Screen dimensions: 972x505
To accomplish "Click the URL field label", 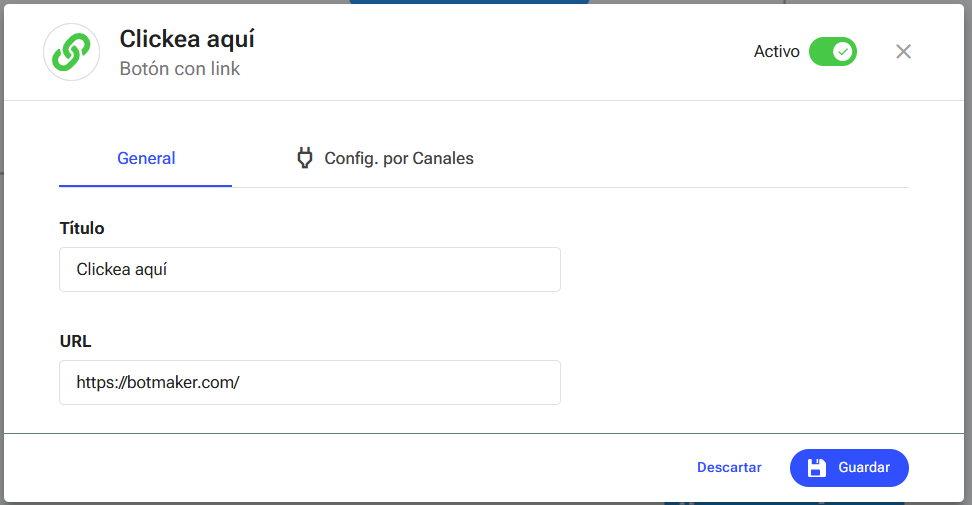I will [75, 341].
